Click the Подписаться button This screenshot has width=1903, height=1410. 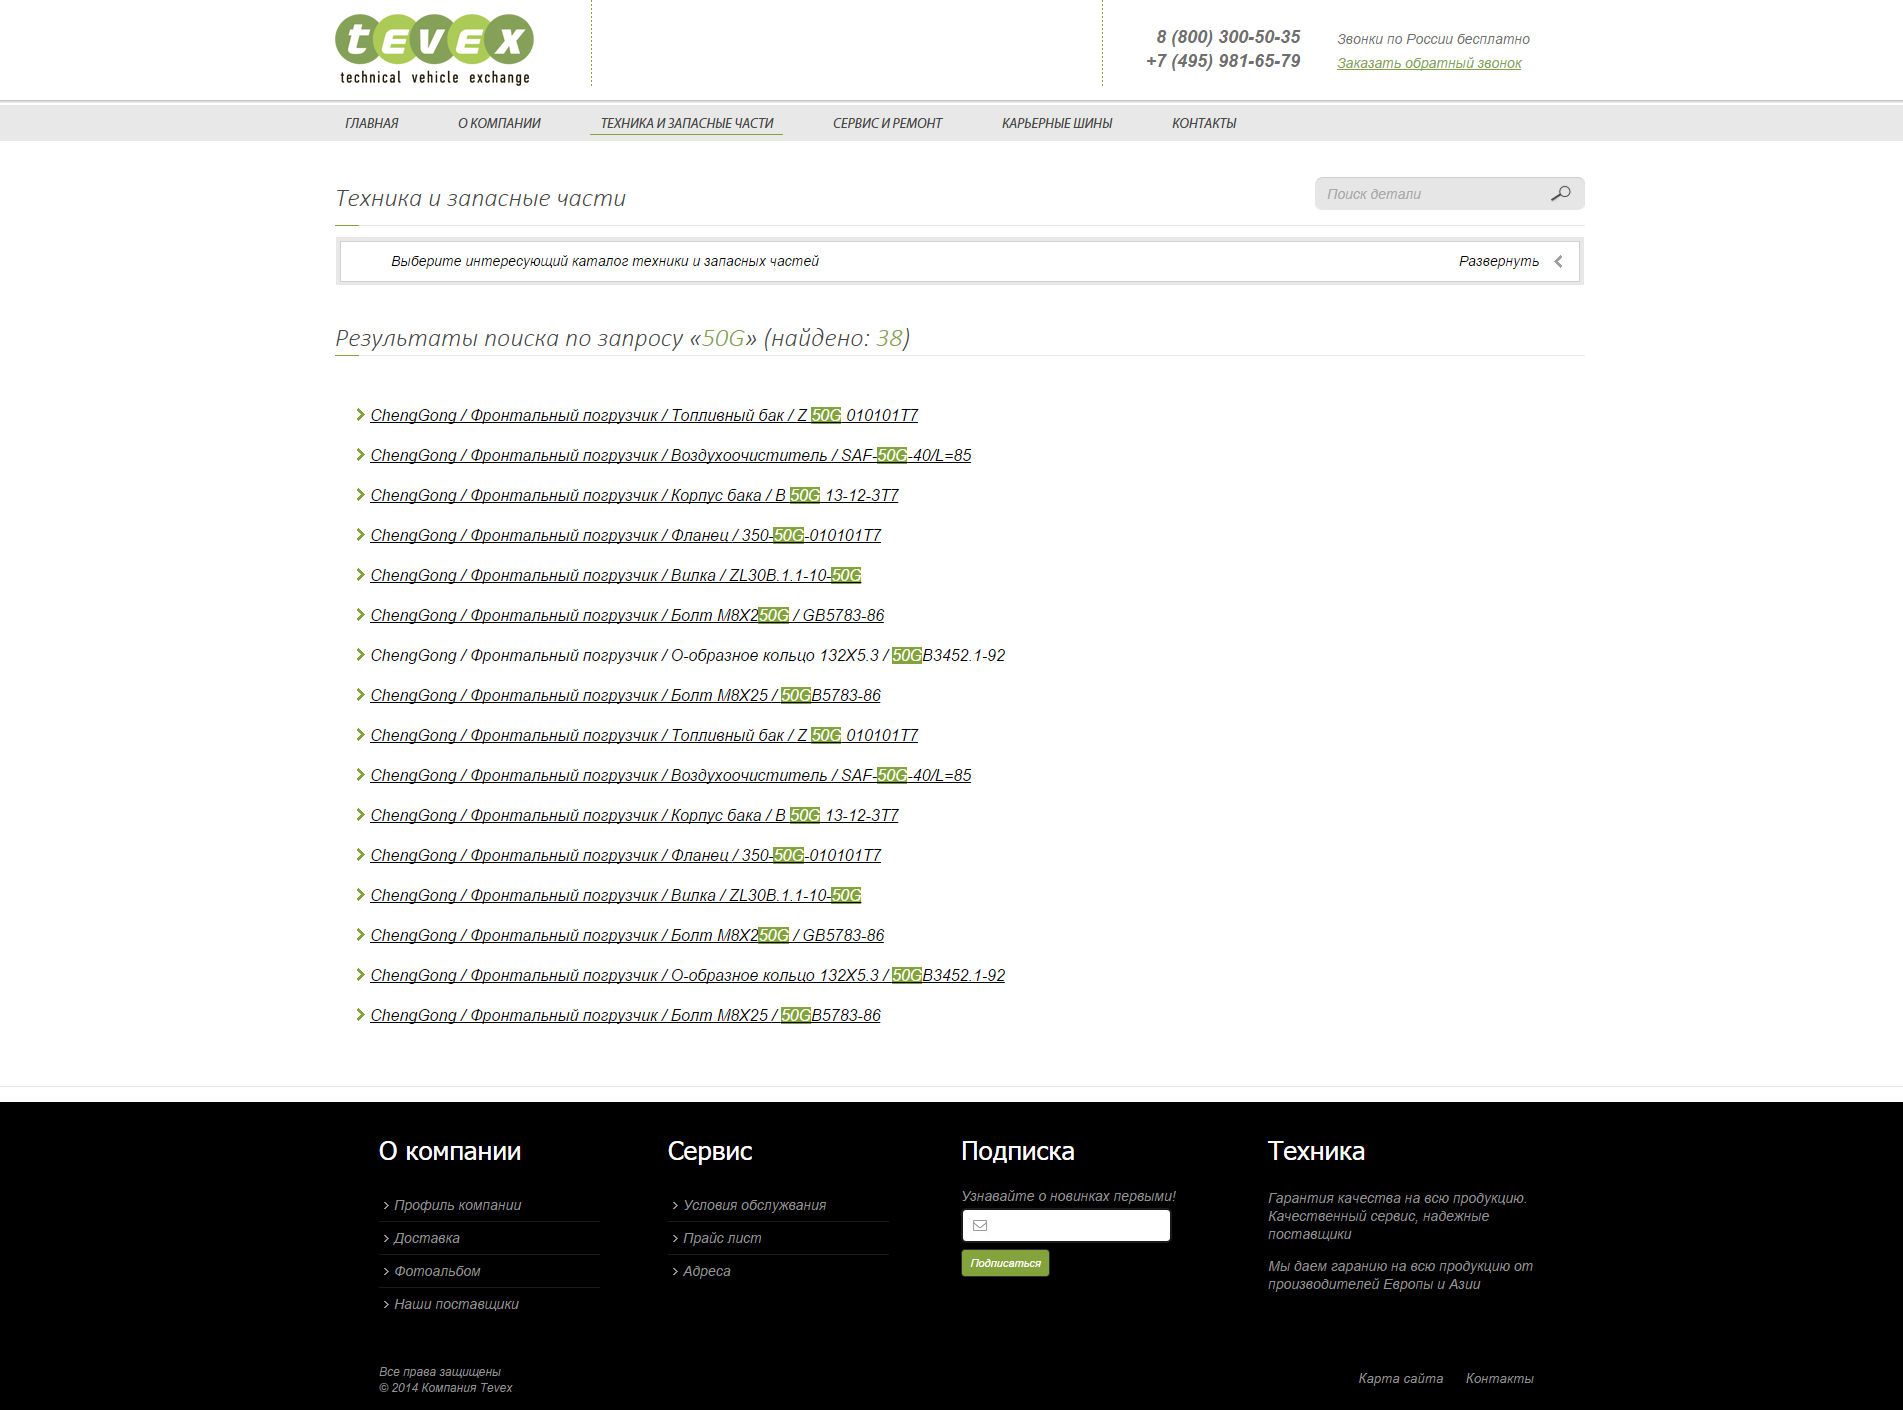coord(1005,1263)
